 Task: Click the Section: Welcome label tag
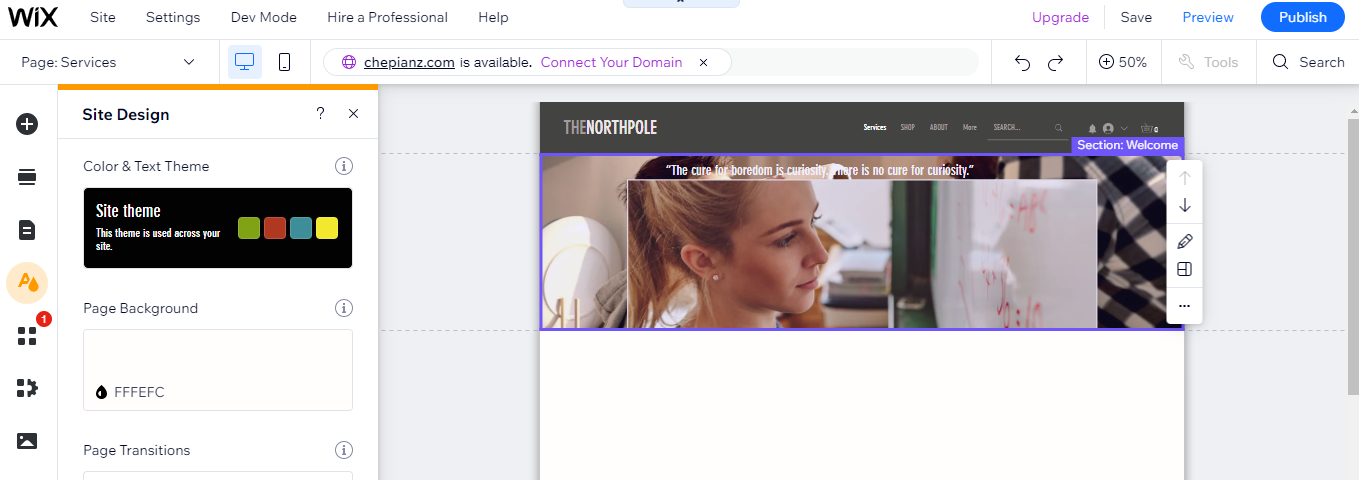click(x=1127, y=145)
